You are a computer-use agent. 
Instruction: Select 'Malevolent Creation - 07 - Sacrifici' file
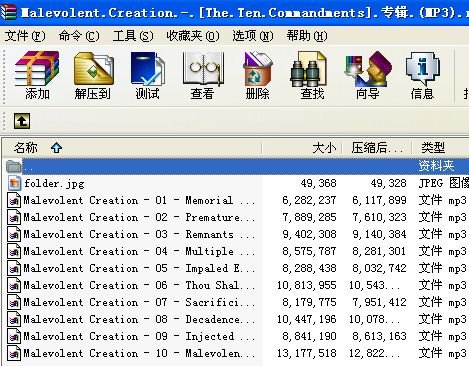point(139,302)
